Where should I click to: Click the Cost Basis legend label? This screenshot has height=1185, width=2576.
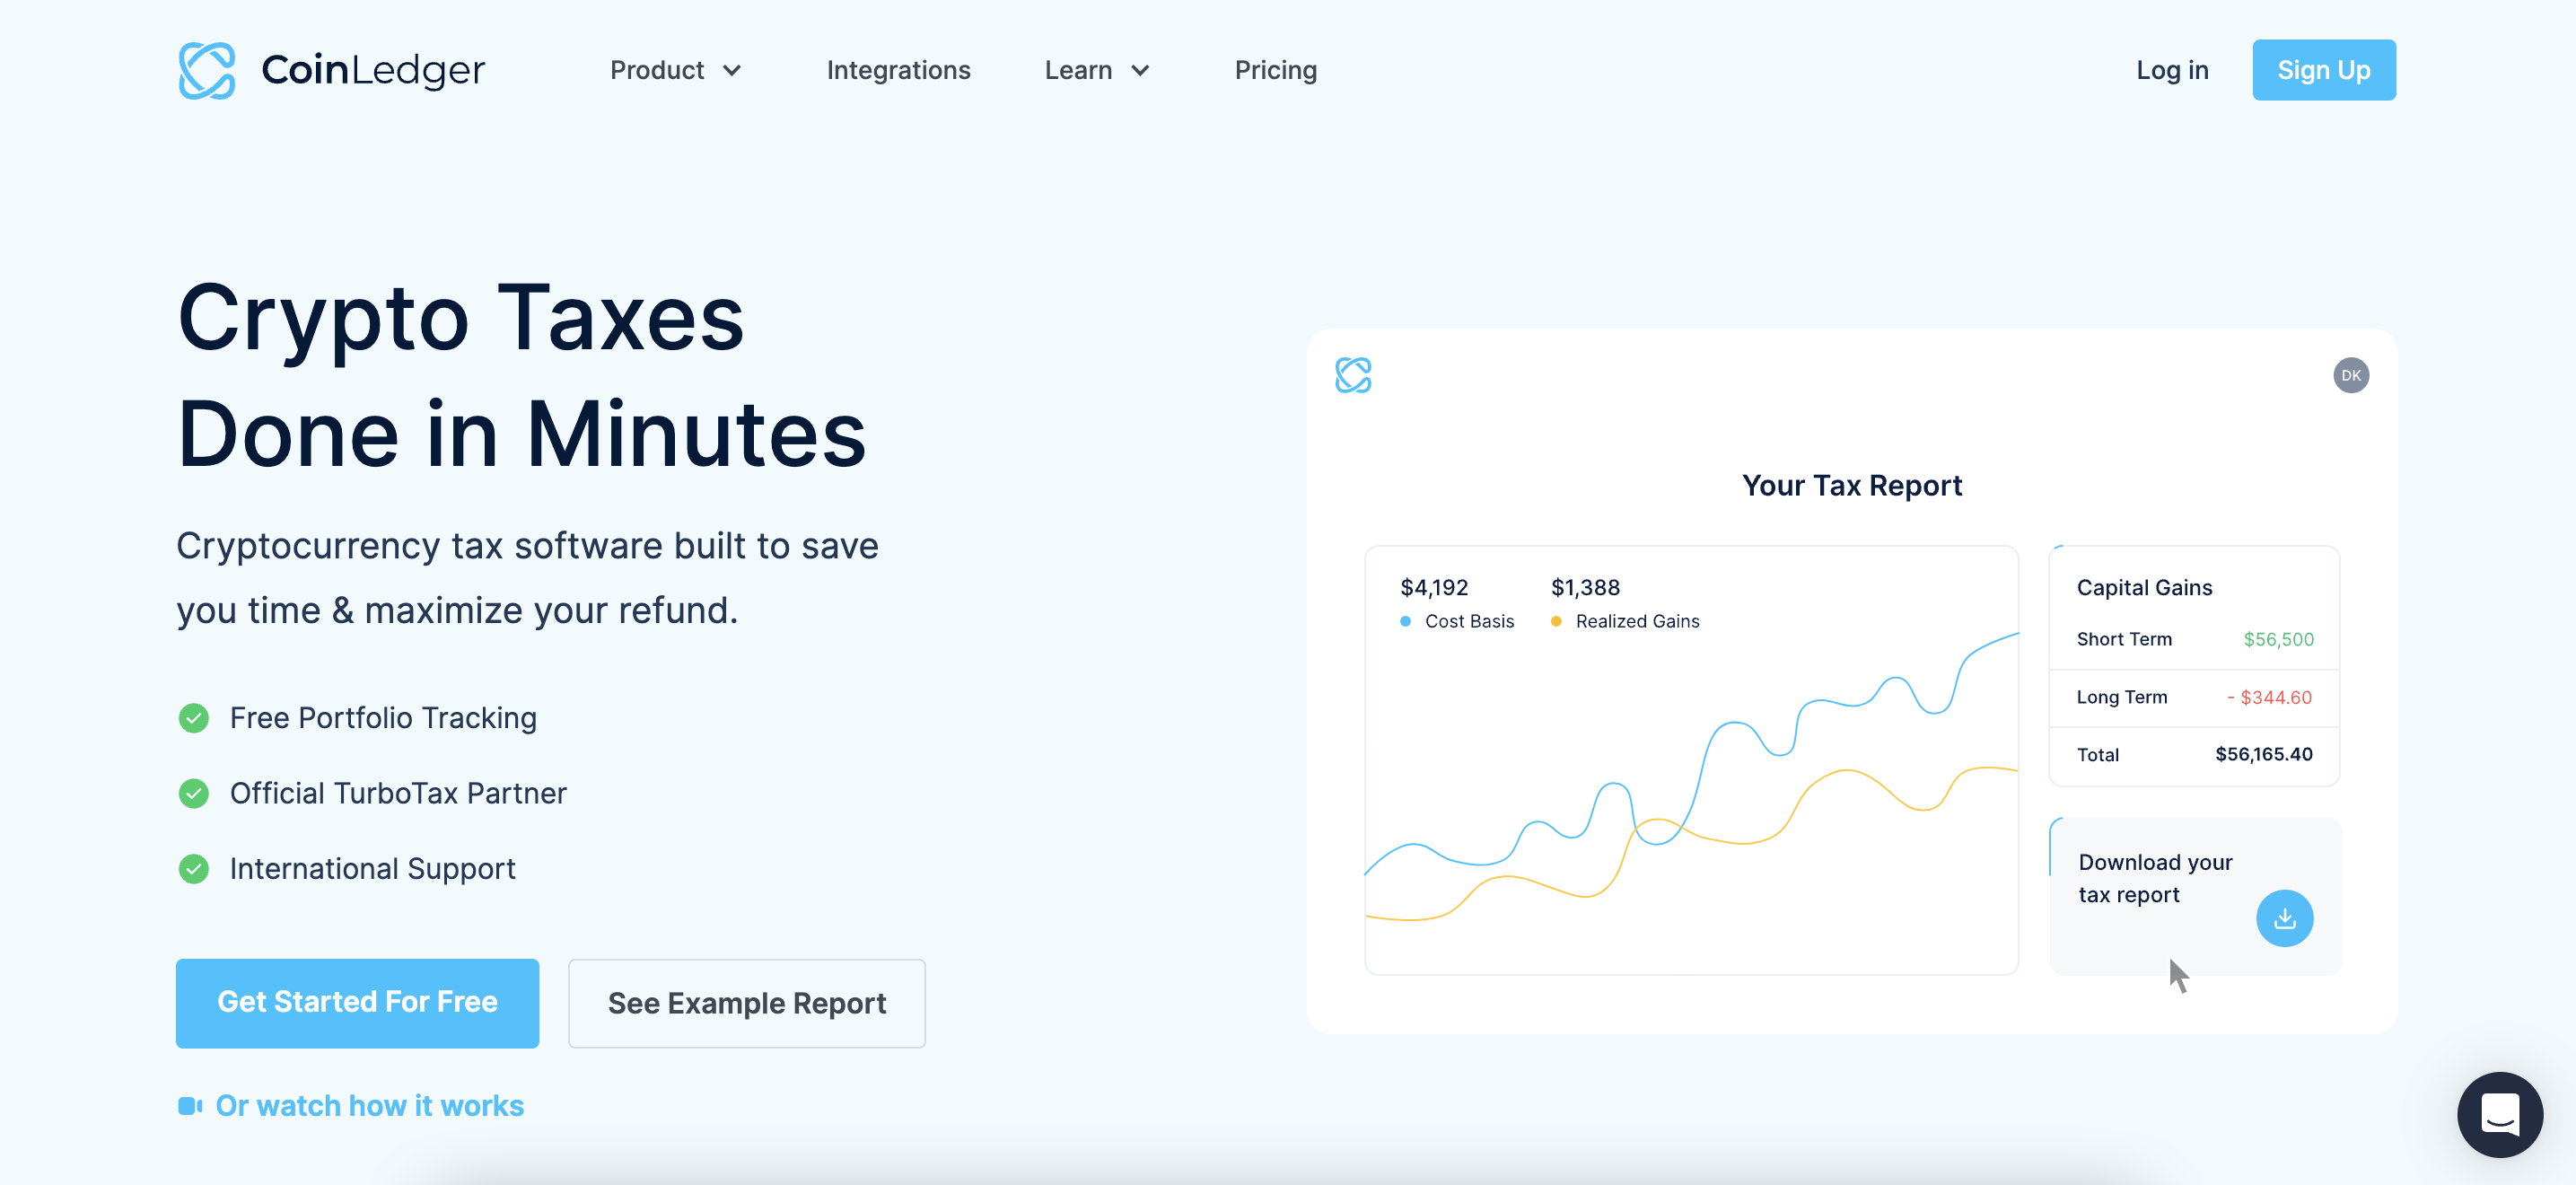[x=1469, y=621]
